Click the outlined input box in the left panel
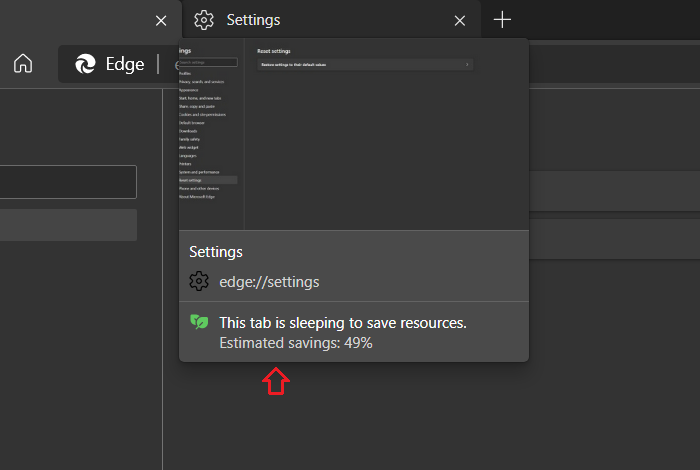700x470 pixels. 68,182
